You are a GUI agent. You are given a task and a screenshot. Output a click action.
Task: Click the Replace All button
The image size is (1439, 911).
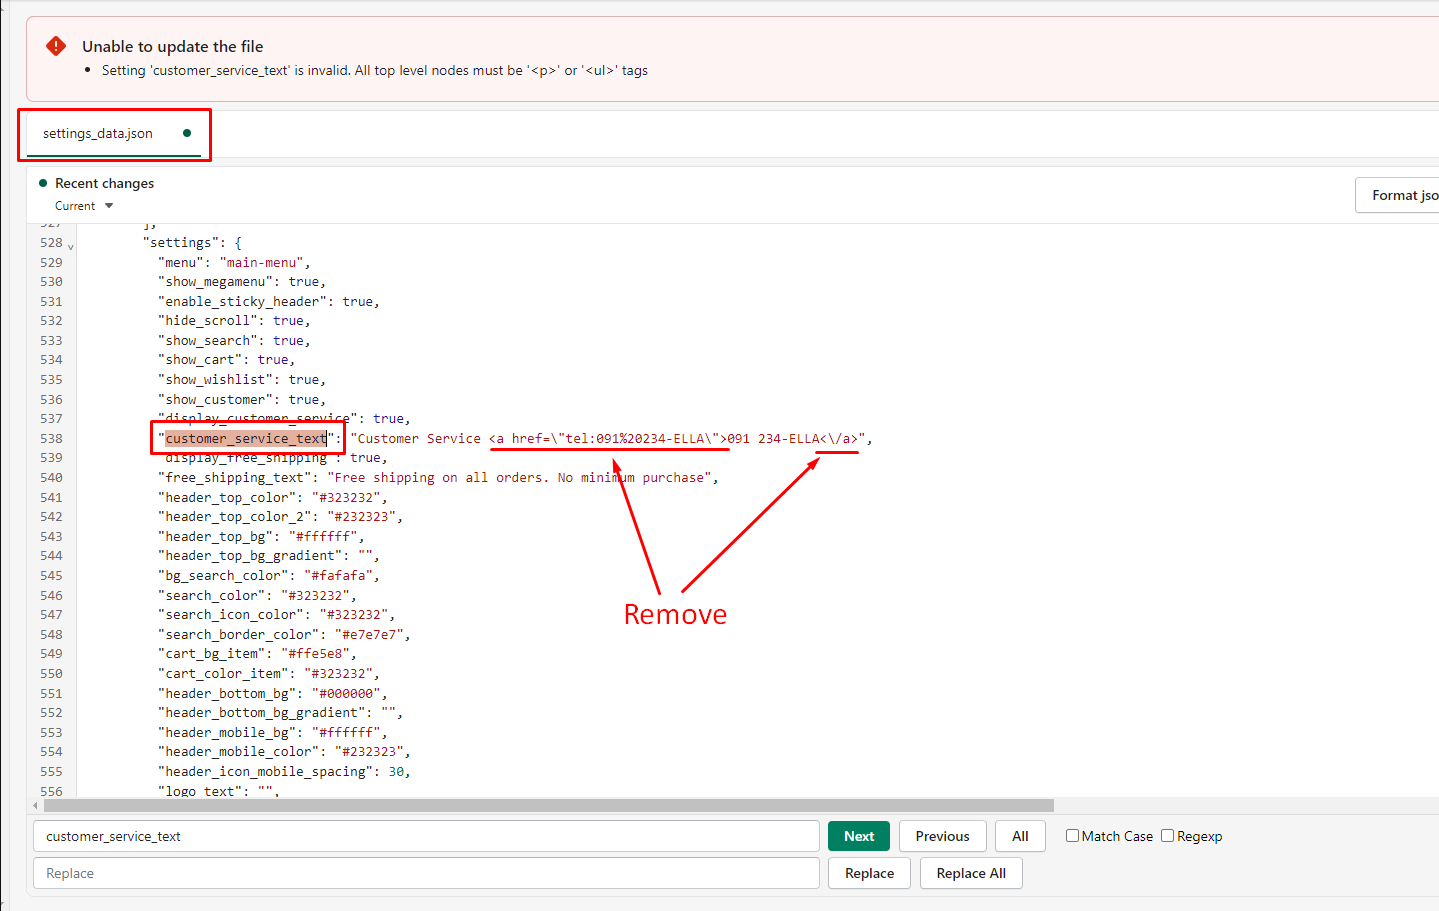pyautogui.click(x=971, y=873)
